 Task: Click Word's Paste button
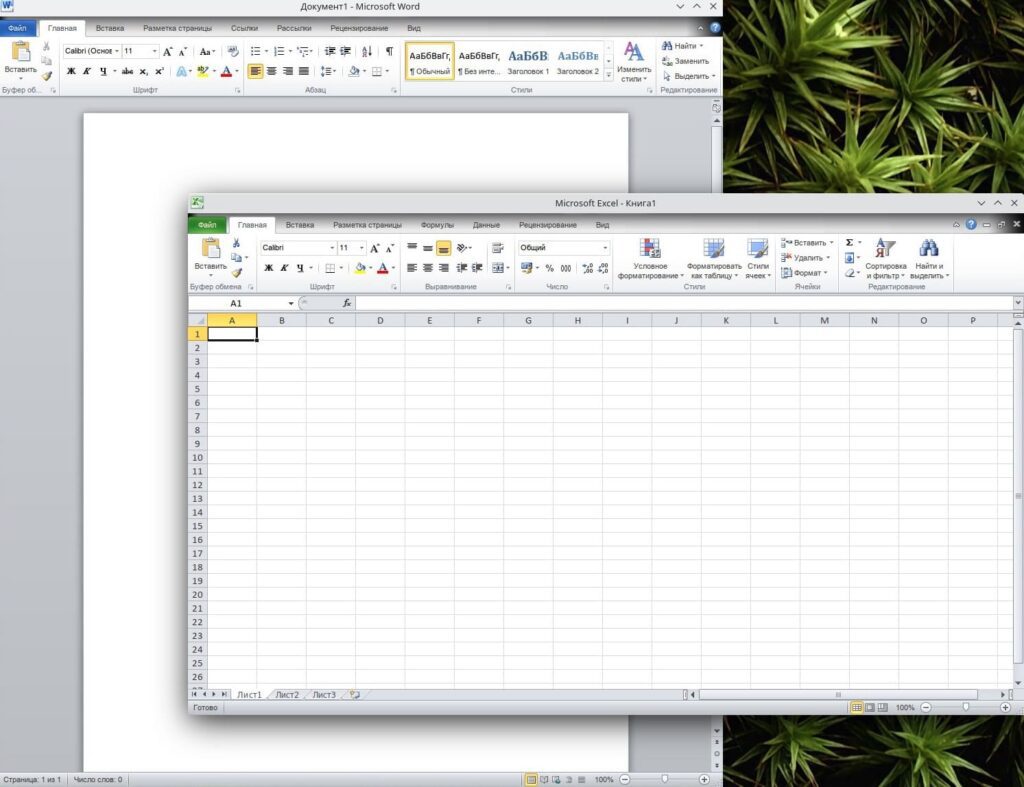(21, 59)
